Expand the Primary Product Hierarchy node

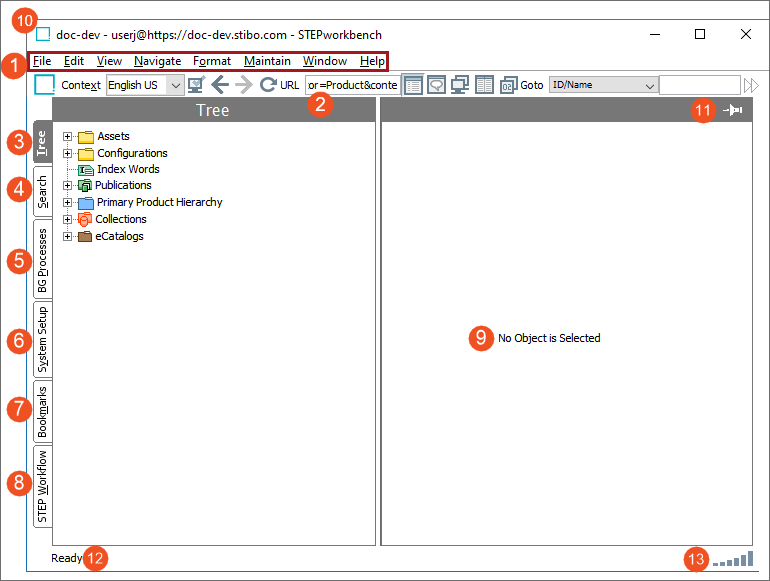click(x=67, y=202)
